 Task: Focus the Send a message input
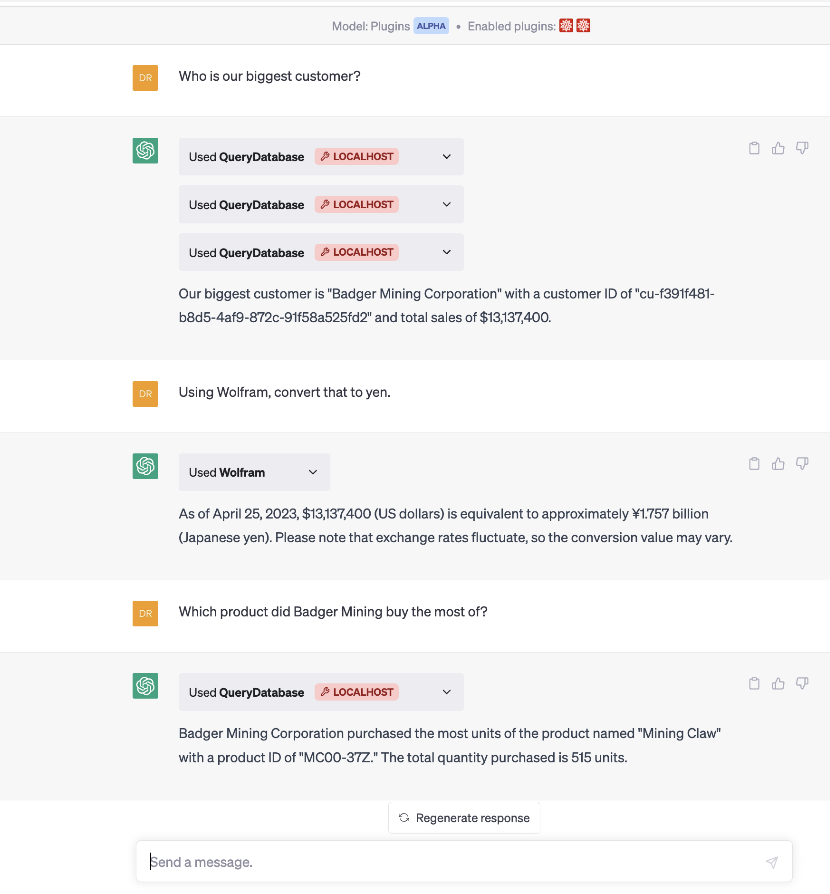(x=450, y=862)
